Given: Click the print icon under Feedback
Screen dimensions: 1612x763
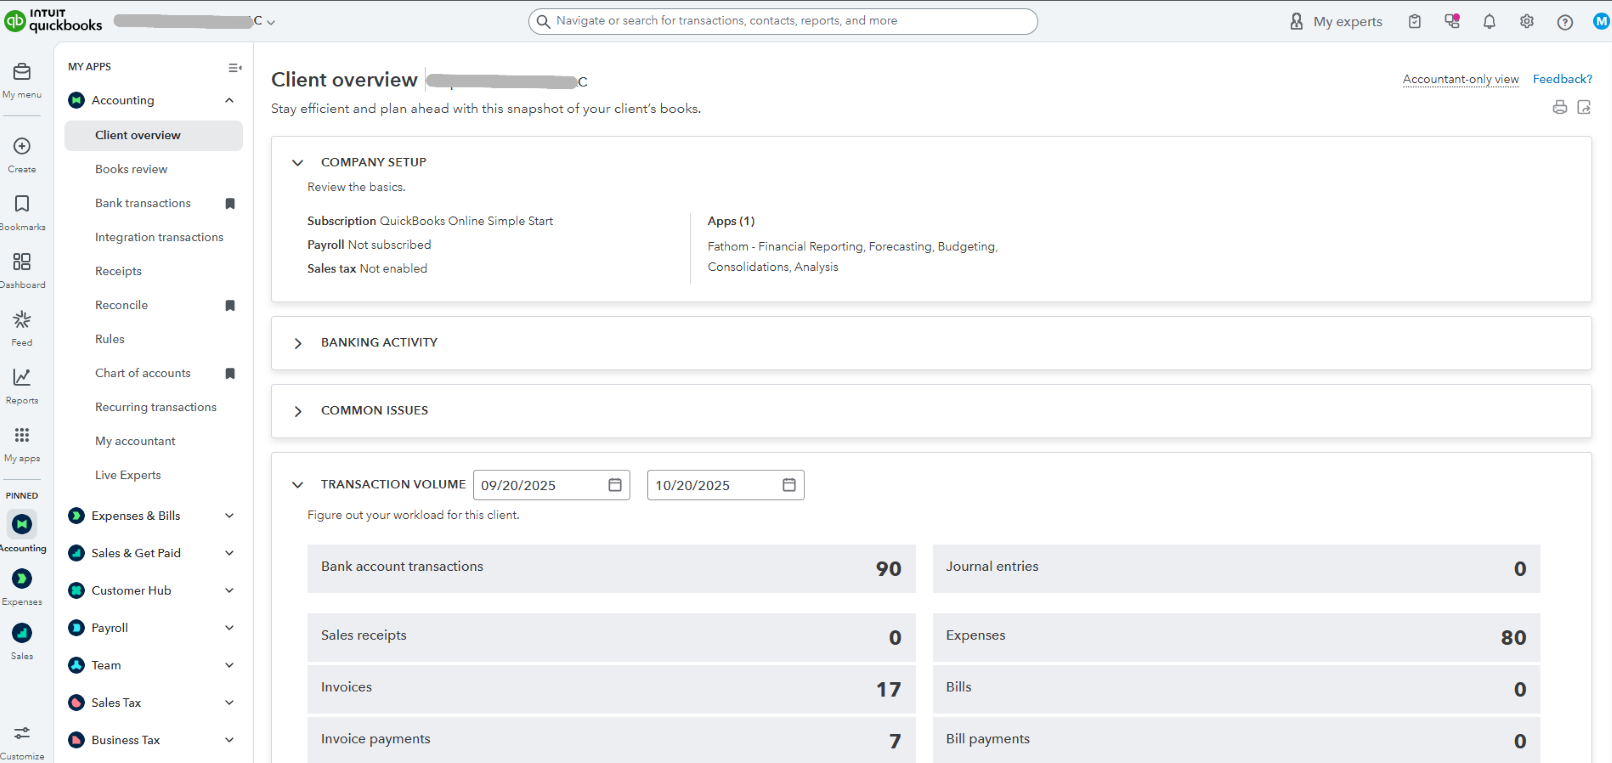Looking at the screenshot, I should point(1560,107).
